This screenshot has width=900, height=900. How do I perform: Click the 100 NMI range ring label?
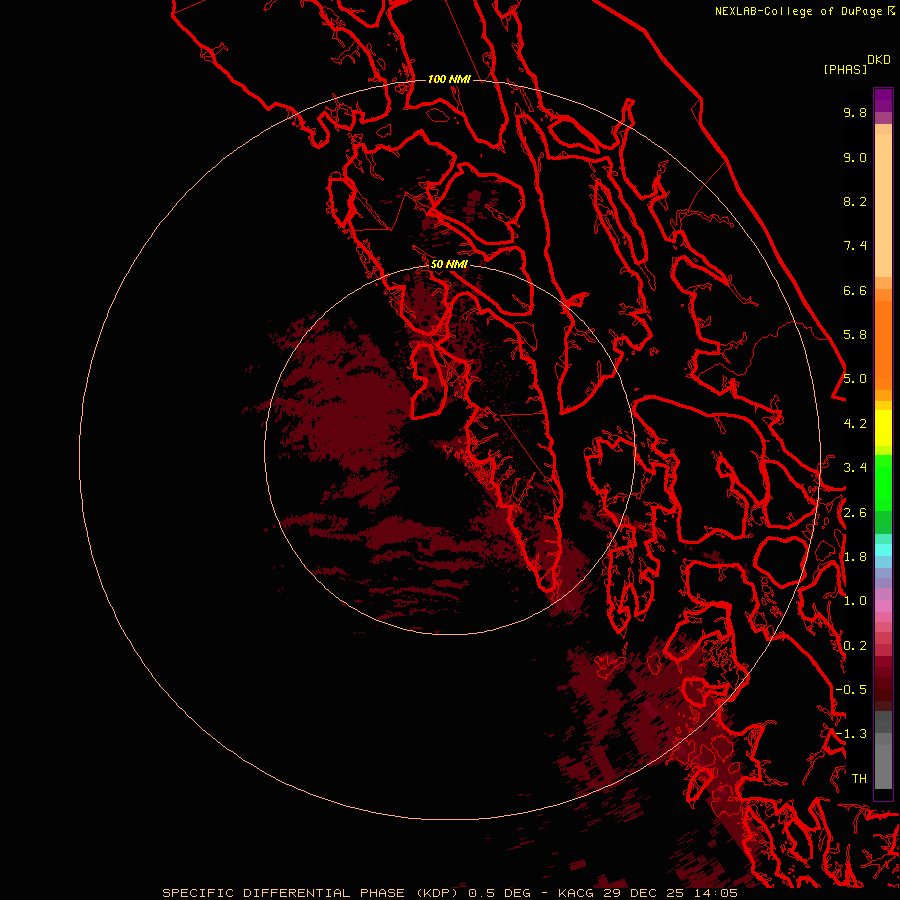point(449,79)
